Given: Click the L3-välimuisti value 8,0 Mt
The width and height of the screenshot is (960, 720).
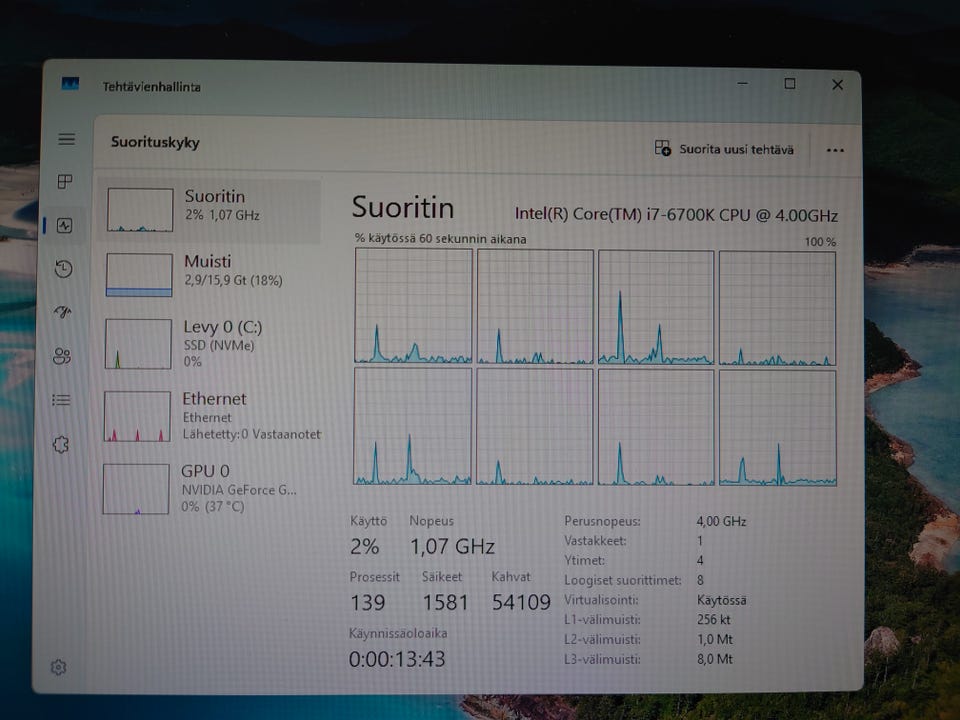Looking at the screenshot, I should pos(714,659).
